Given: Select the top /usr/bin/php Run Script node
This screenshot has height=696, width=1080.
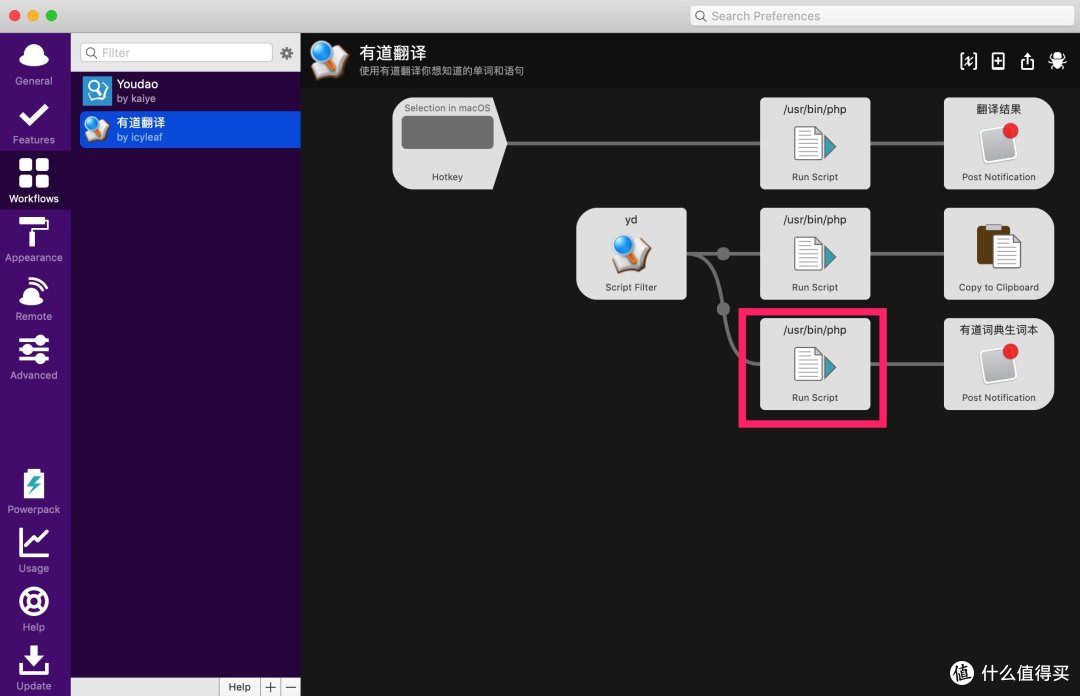Looking at the screenshot, I should point(815,143).
